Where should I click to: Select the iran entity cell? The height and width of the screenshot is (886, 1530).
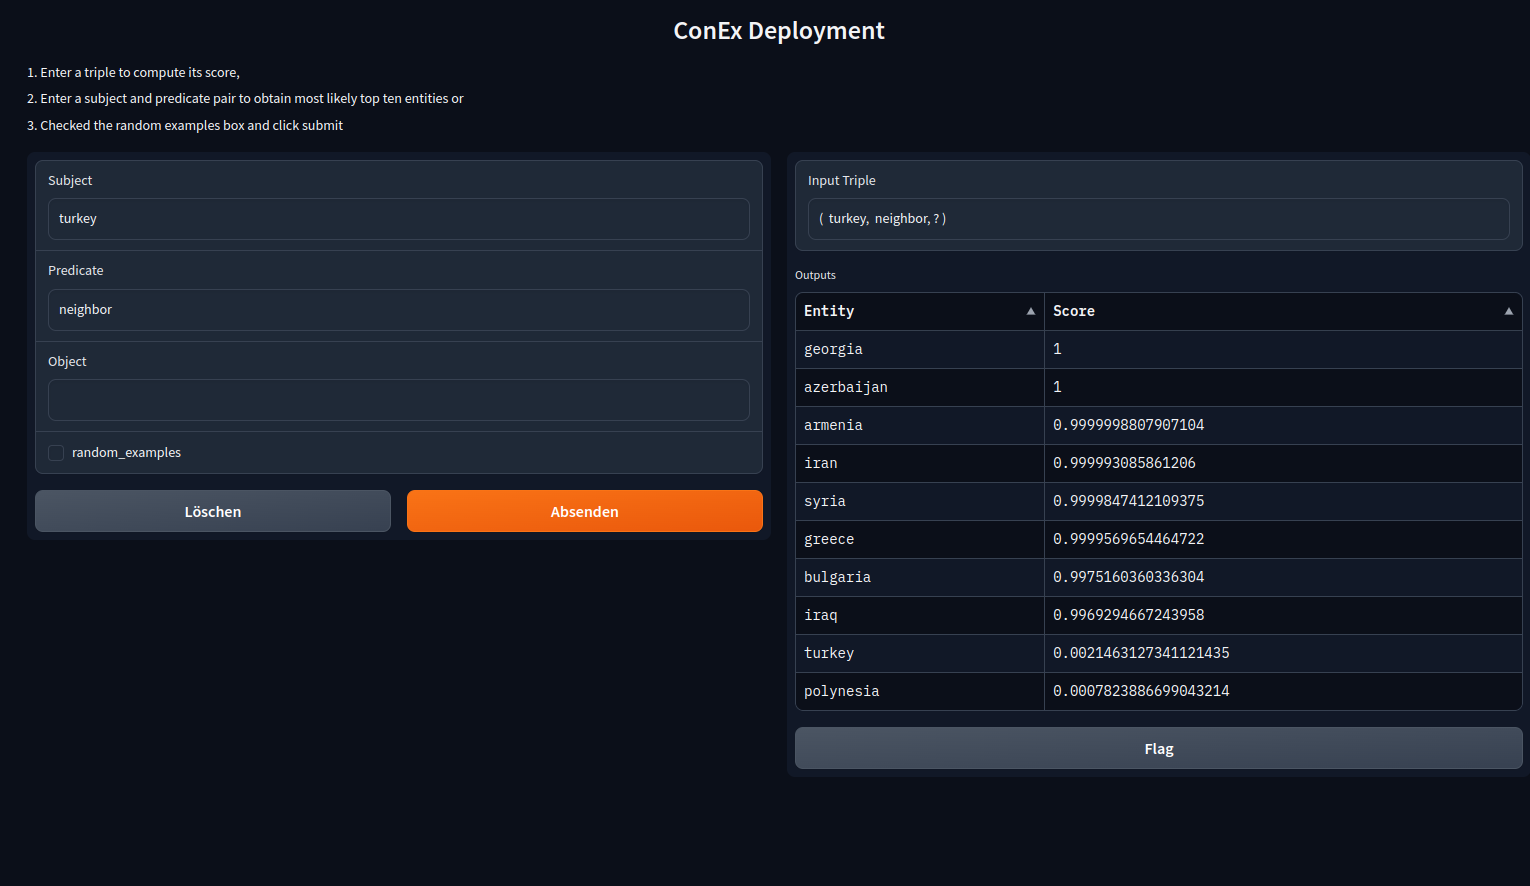pos(920,463)
